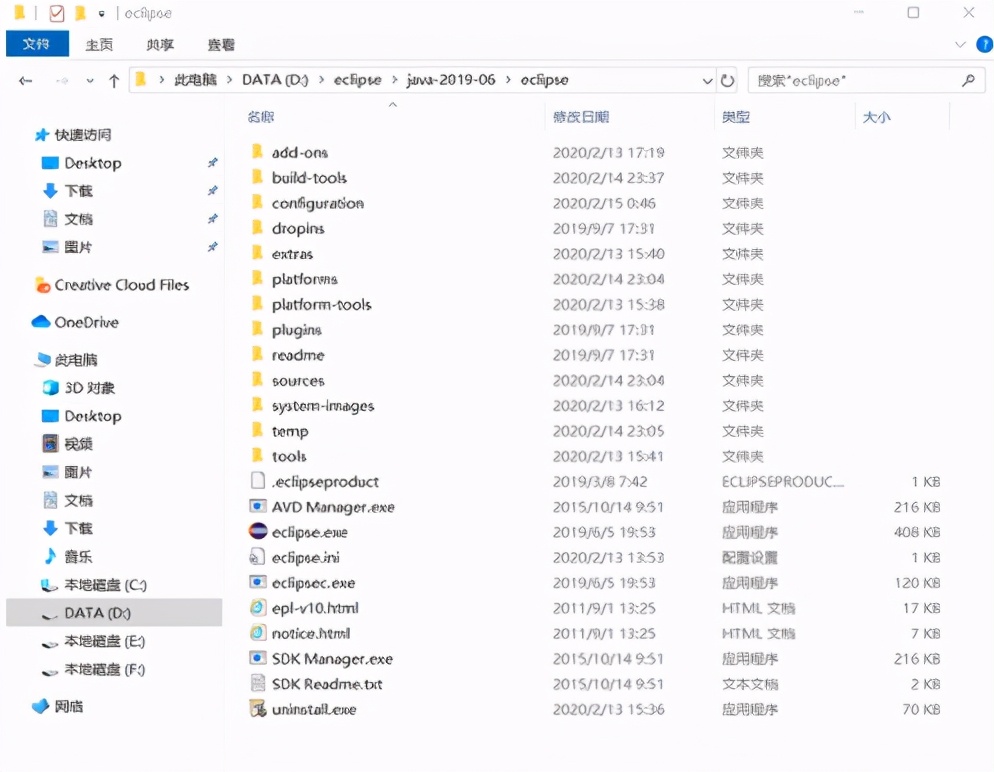The height and width of the screenshot is (772, 994).
Task: Click DATA (D:) in the breadcrumb path
Action: pyautogui.click(x=275, y=80)
